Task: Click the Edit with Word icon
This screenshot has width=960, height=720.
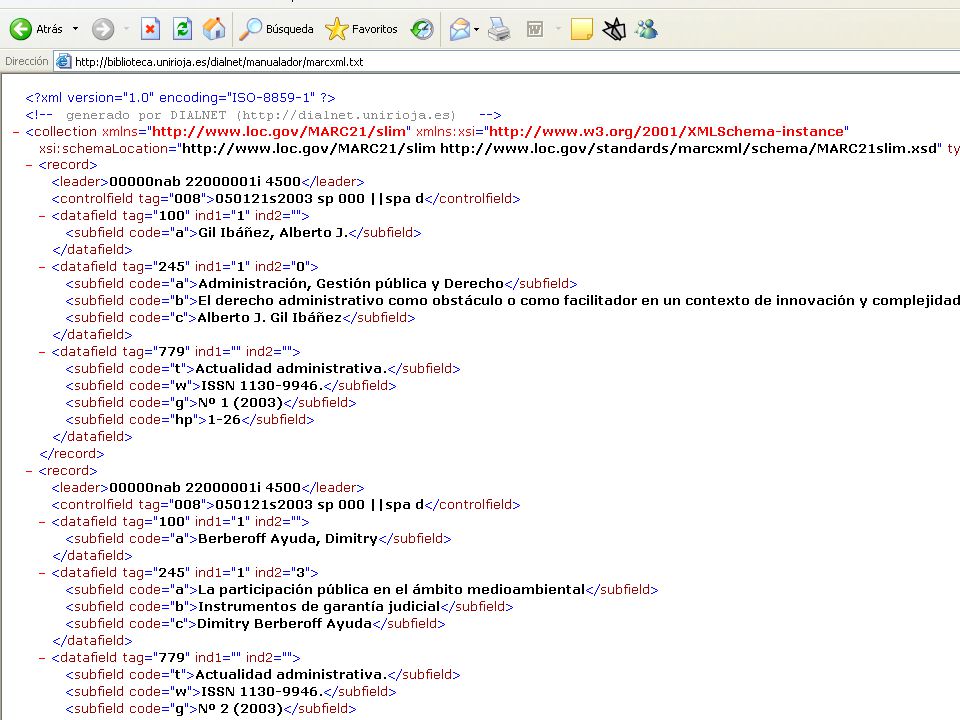Action: [534, 29]
